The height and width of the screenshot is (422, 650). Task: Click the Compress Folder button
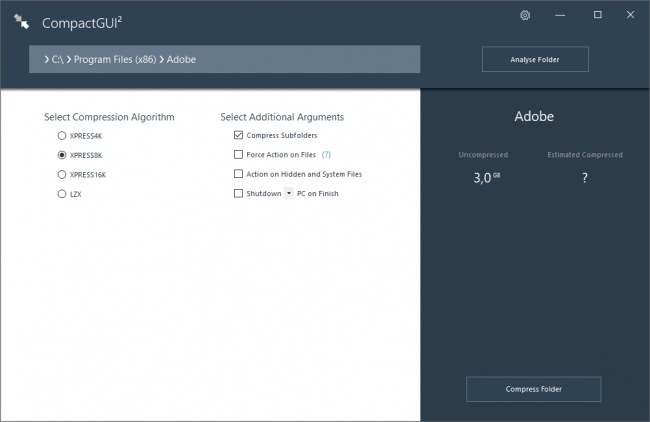534,389
